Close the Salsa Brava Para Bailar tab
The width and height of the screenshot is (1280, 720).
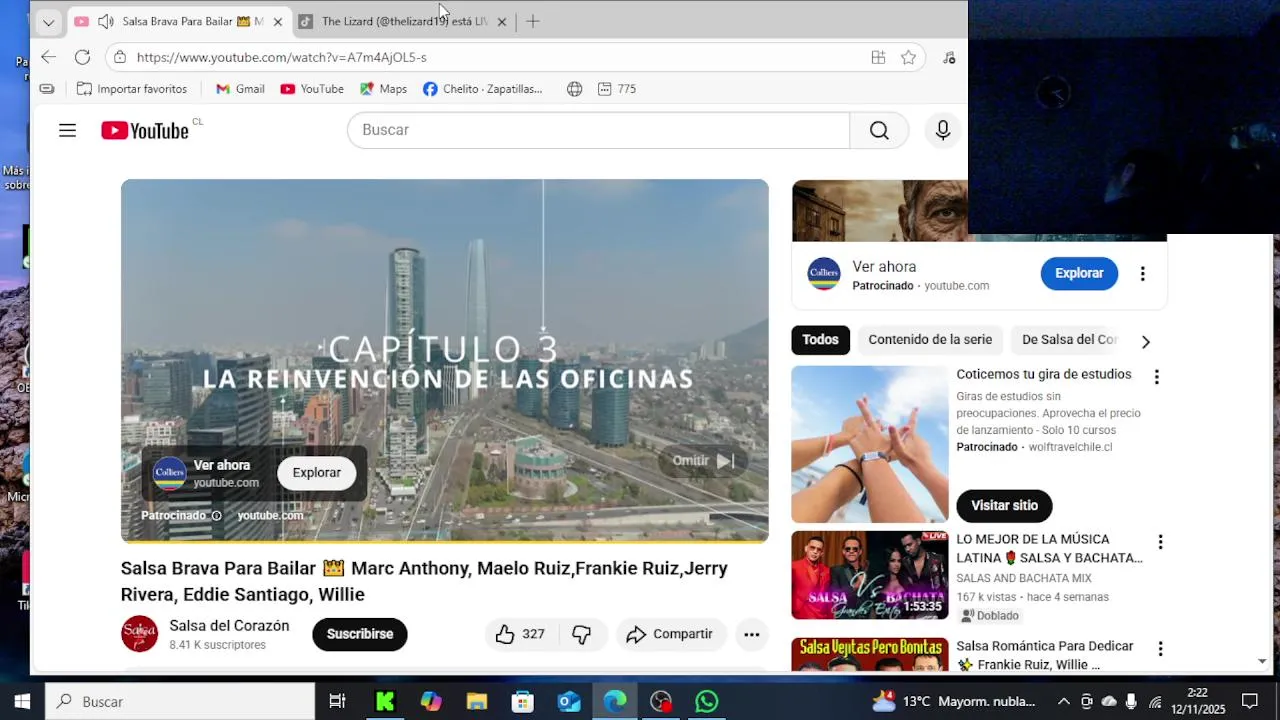[277, 21]
